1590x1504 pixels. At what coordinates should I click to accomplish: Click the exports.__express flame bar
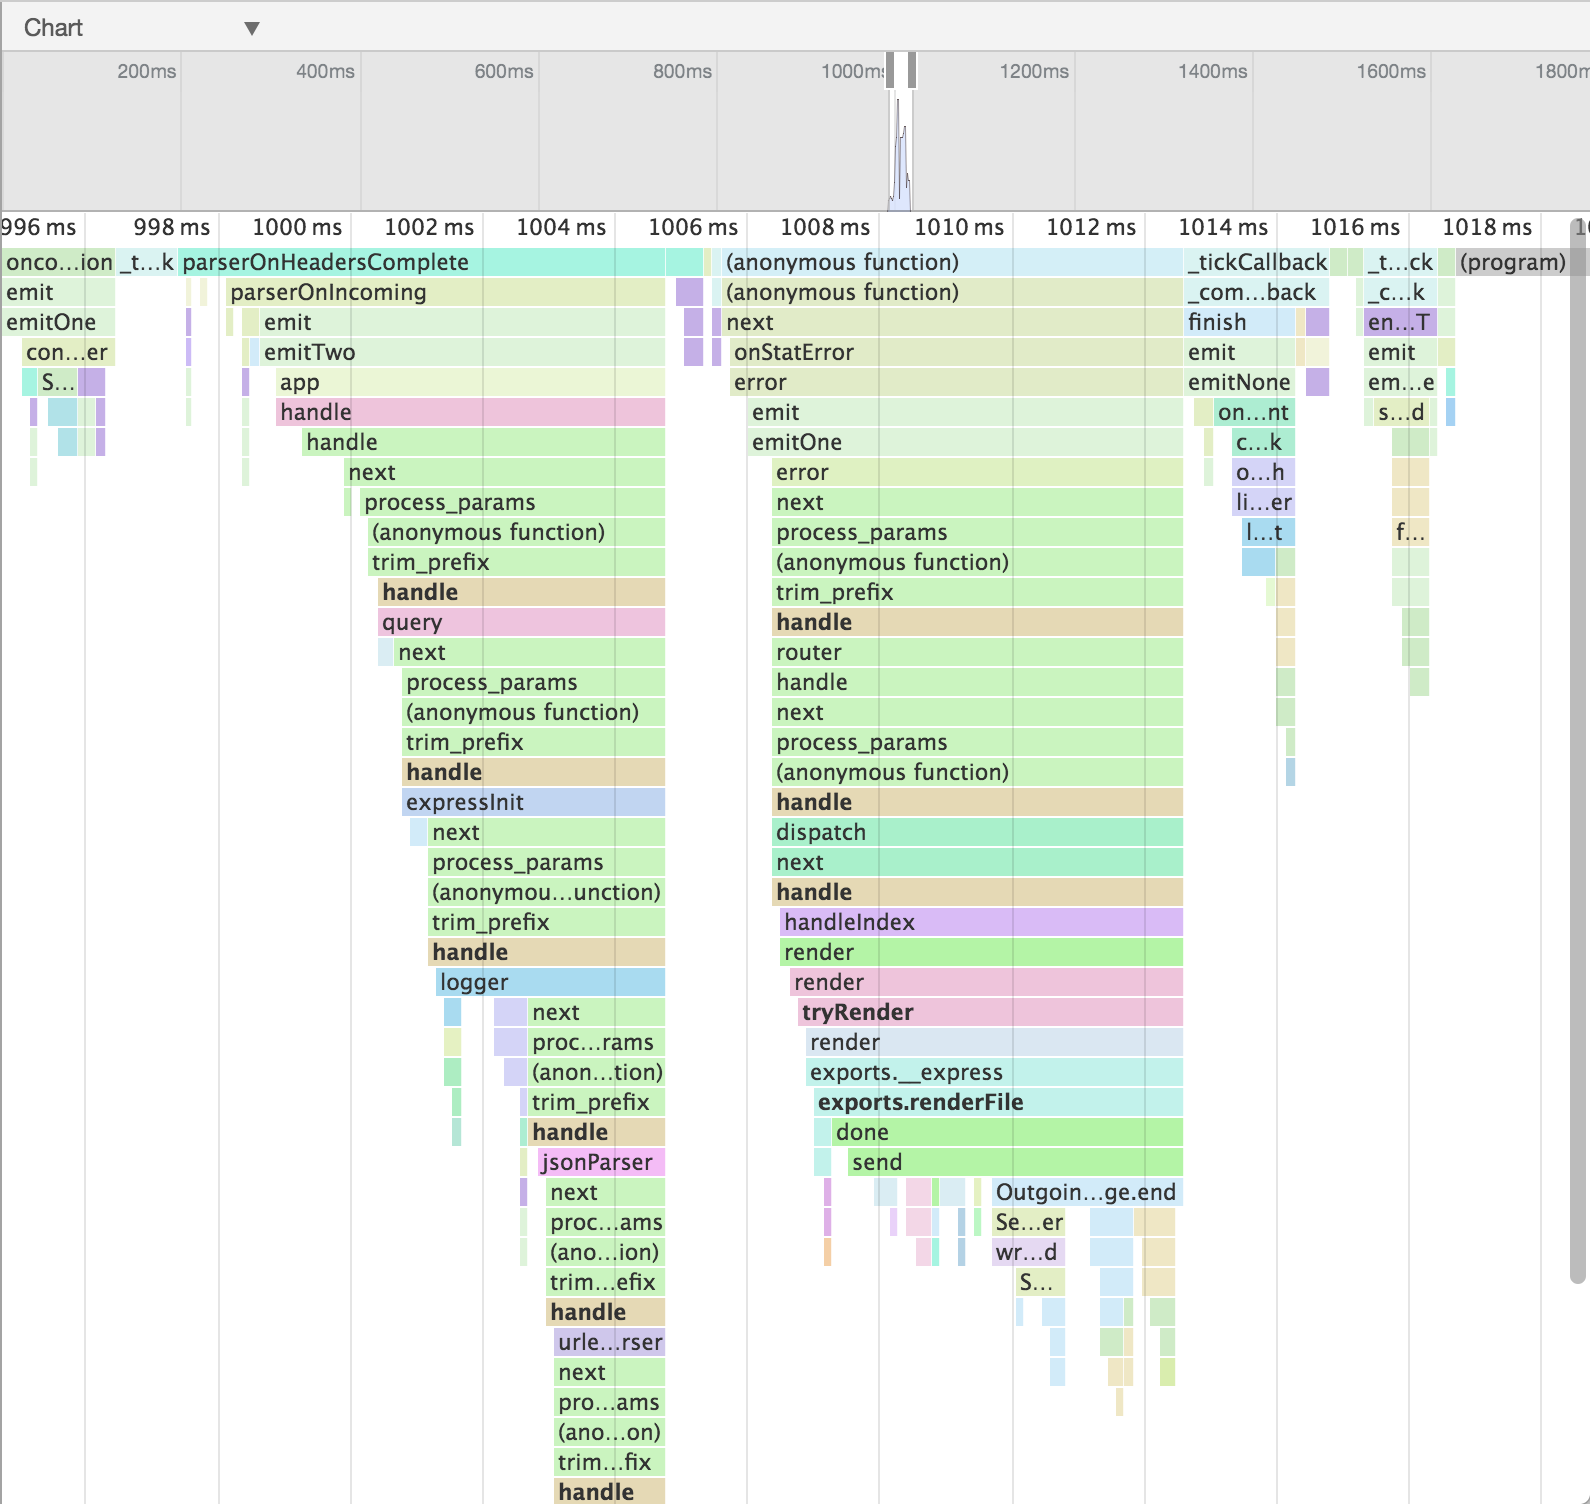pos(994,1072)
